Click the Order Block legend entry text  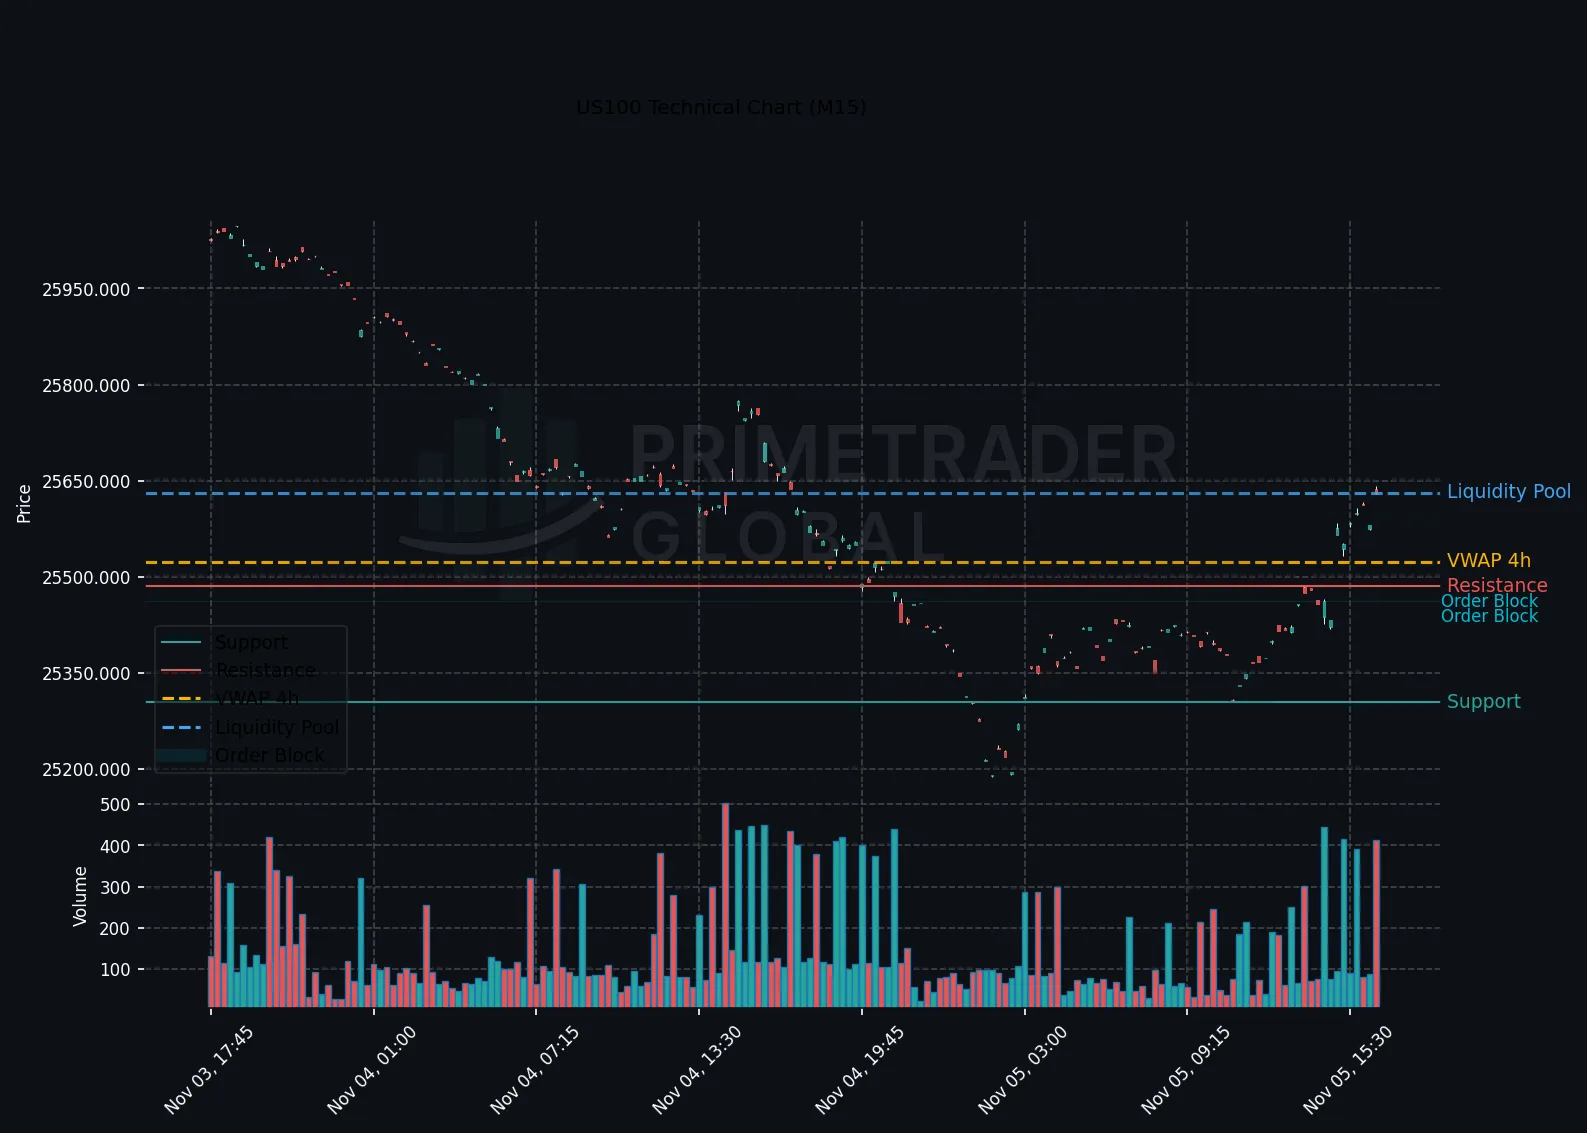[x=269, y=755]
